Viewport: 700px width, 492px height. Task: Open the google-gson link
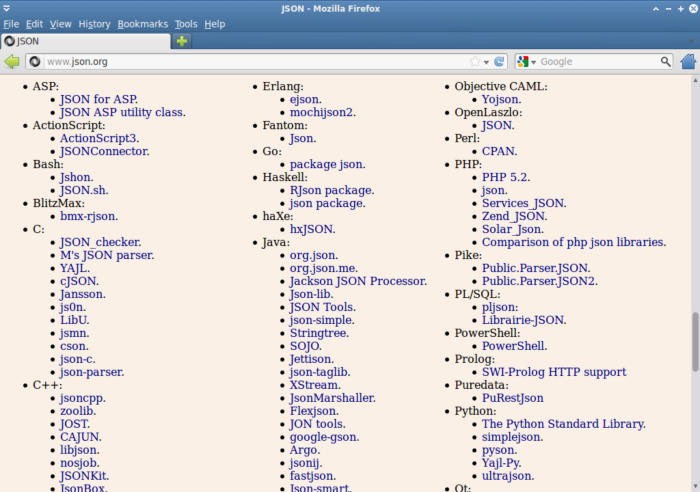[x=325, y=437]
